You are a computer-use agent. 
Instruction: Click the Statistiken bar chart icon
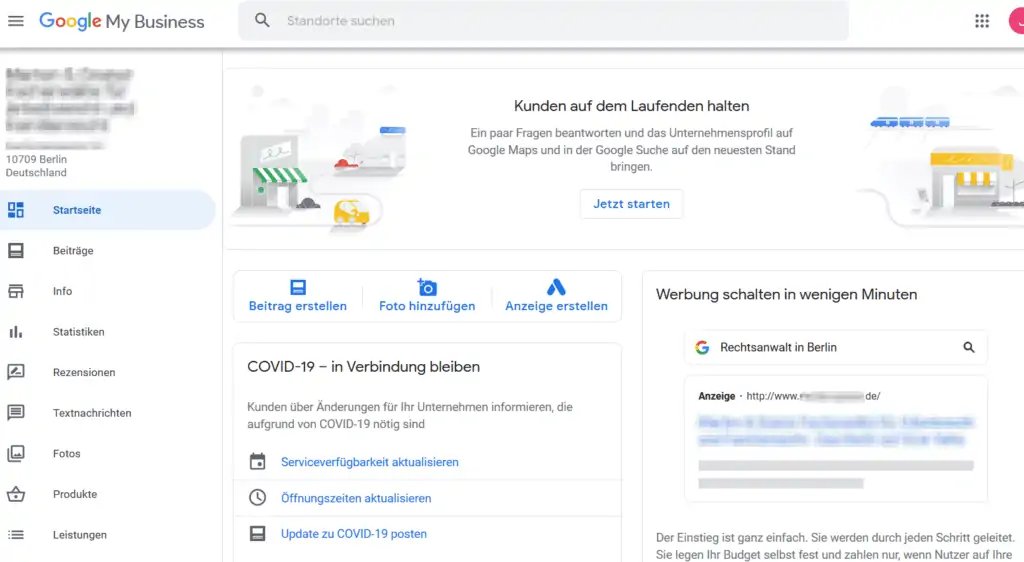(x=16, y=332)
